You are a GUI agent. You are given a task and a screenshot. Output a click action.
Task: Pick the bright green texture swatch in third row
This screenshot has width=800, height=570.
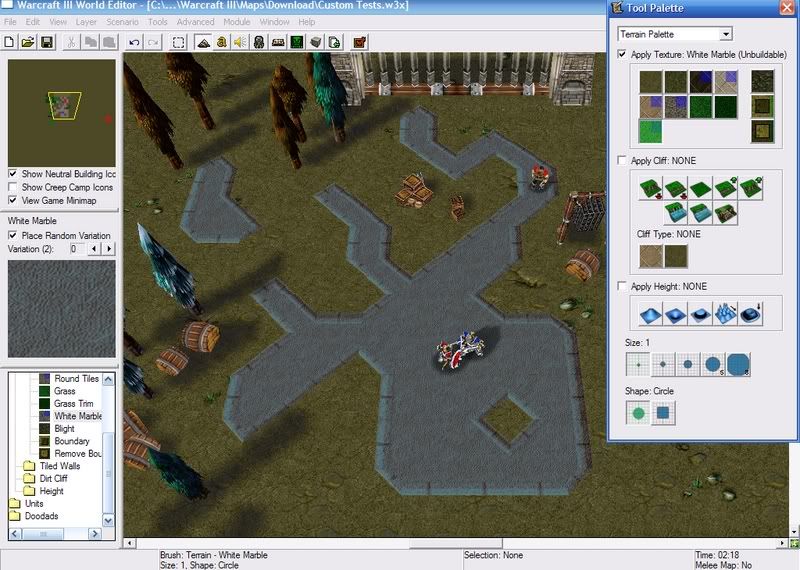pos(651,131)
